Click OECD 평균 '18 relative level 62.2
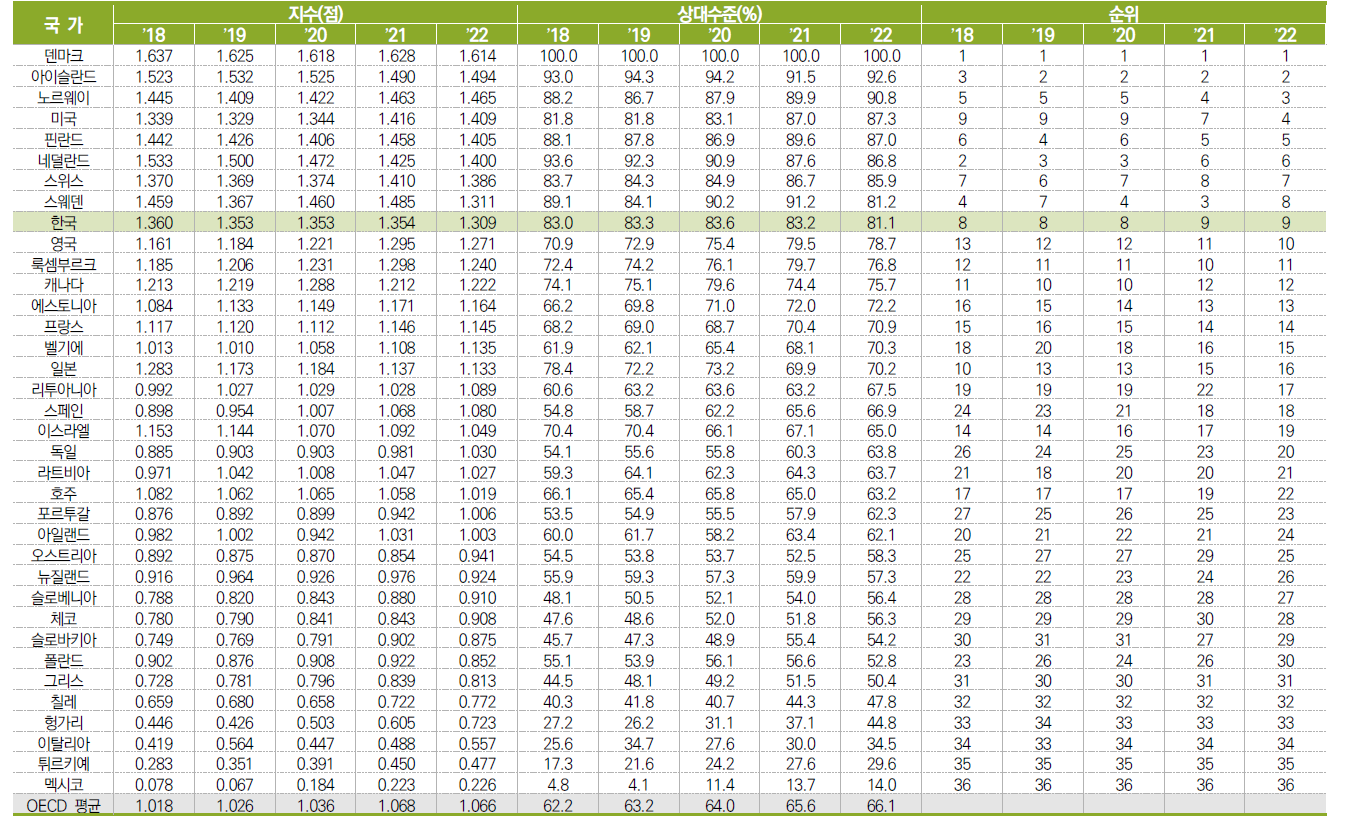This screenshot has height=835, width=1348. click(558, 806)
